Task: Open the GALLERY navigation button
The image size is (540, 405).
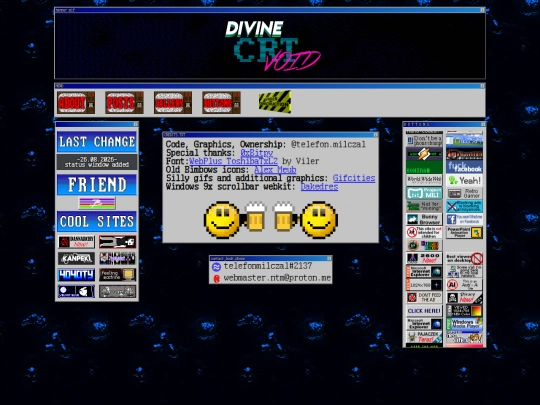Action: tap(173, 103)
